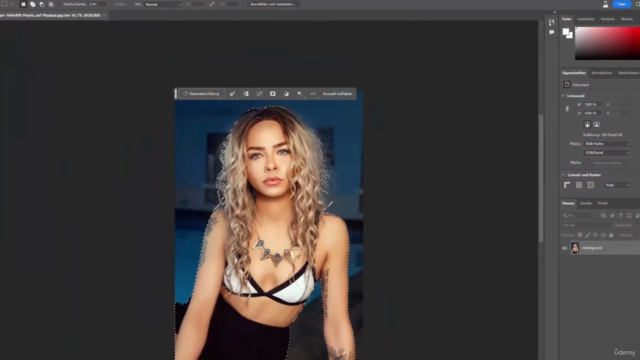The width and height of the screenshot is (640, 360).
Task: Click the brush edit-selection icon in the contextual task bar
Action: [232, 94]
